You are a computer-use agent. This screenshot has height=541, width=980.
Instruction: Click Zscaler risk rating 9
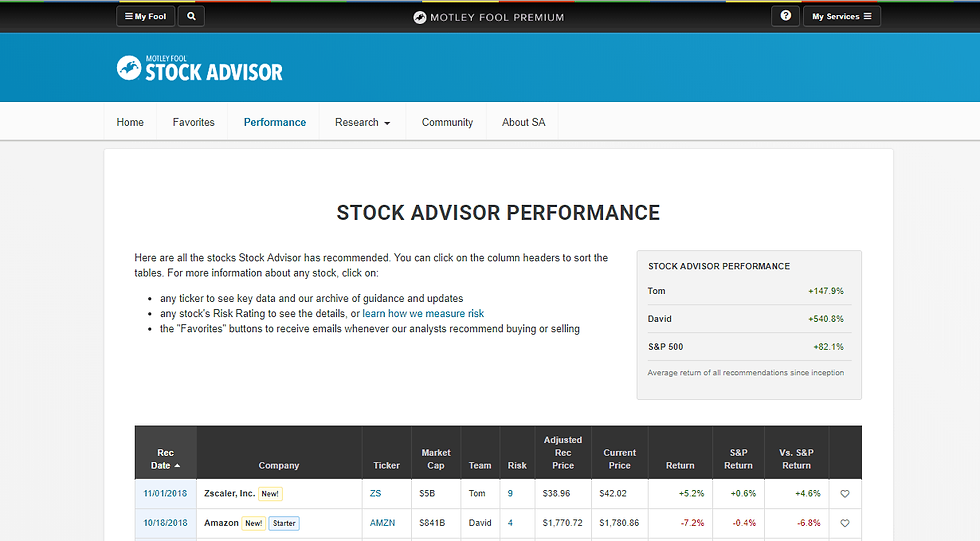510,494
